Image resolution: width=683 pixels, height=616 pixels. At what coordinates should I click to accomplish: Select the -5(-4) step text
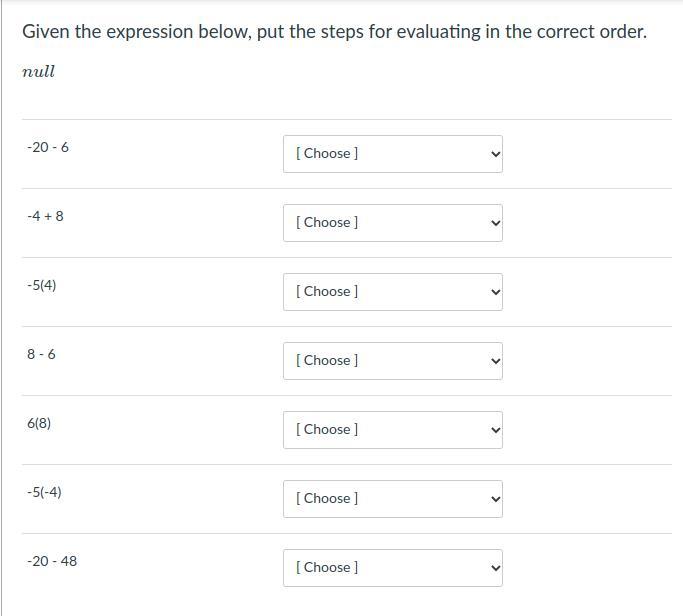(x=44, y=492)
